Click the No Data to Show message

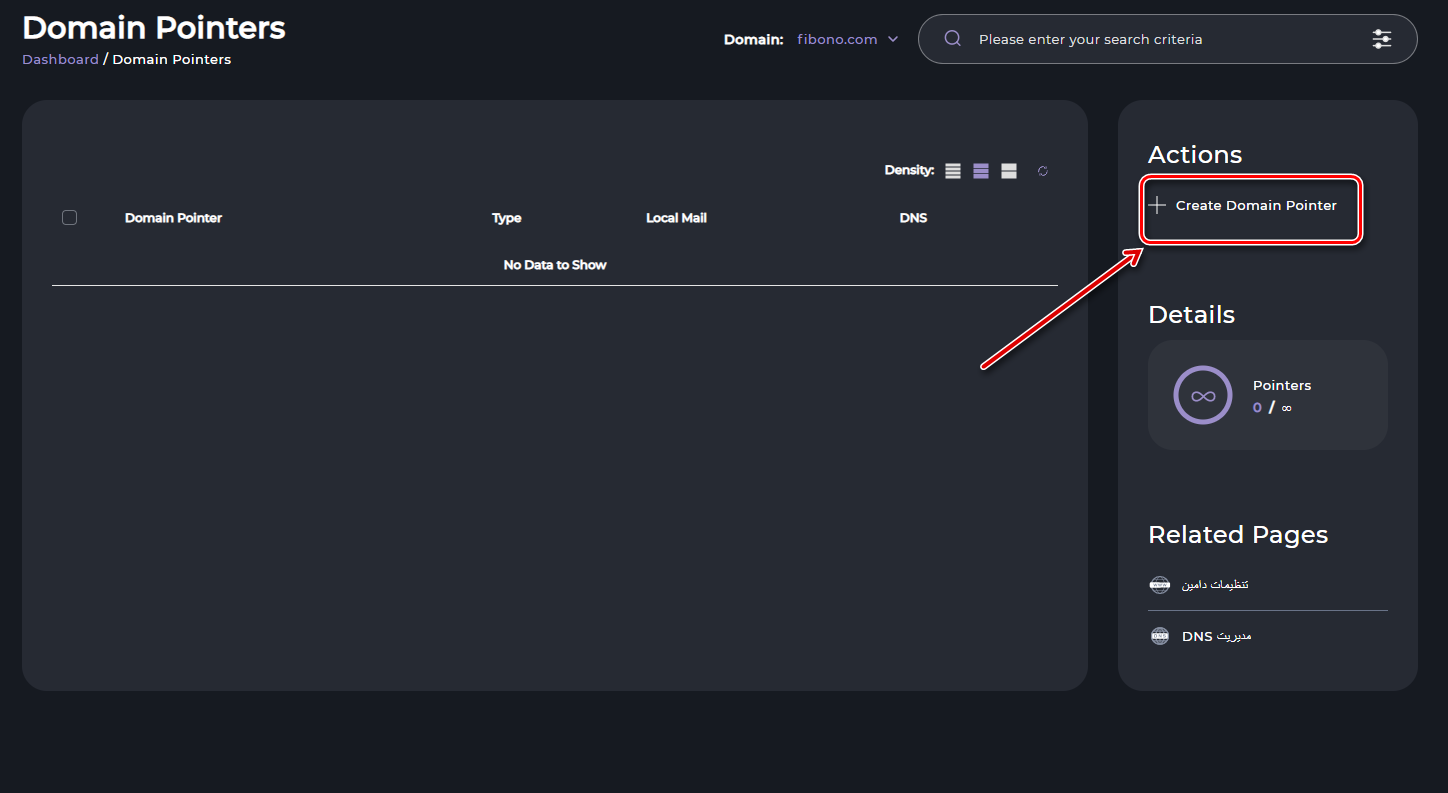pyautogui.click(x=555, y=265)
